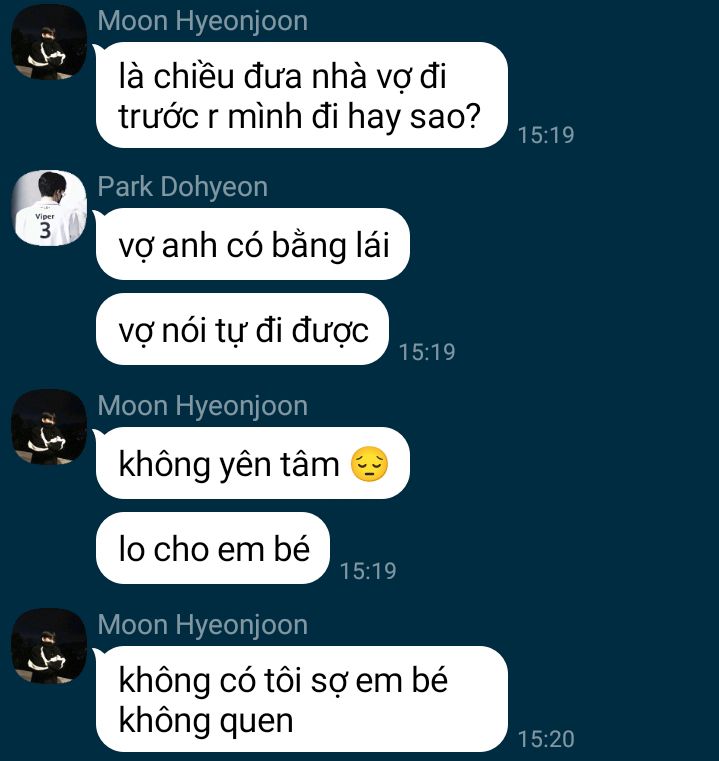Tap Park Dohyeon's Viper jersey avatar
This screenshot has width=719, height=761.
pos(49,208)
